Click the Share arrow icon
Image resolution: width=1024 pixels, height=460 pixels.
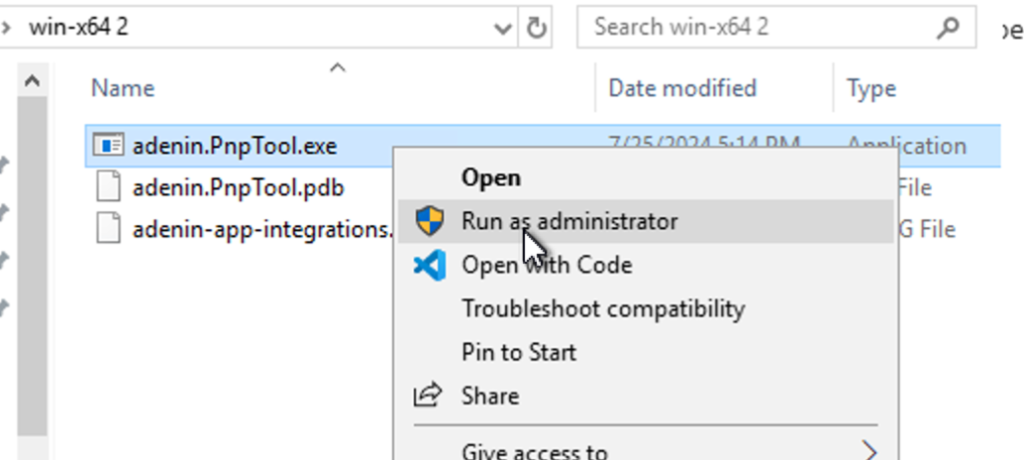pos(428,395)
